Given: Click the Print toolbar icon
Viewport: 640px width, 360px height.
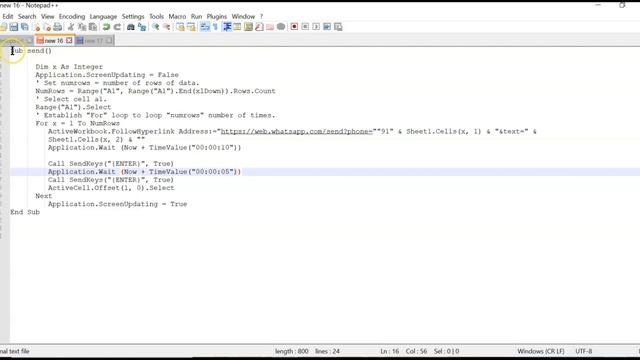Looking at the screenshot, I should tap(58, 27).
